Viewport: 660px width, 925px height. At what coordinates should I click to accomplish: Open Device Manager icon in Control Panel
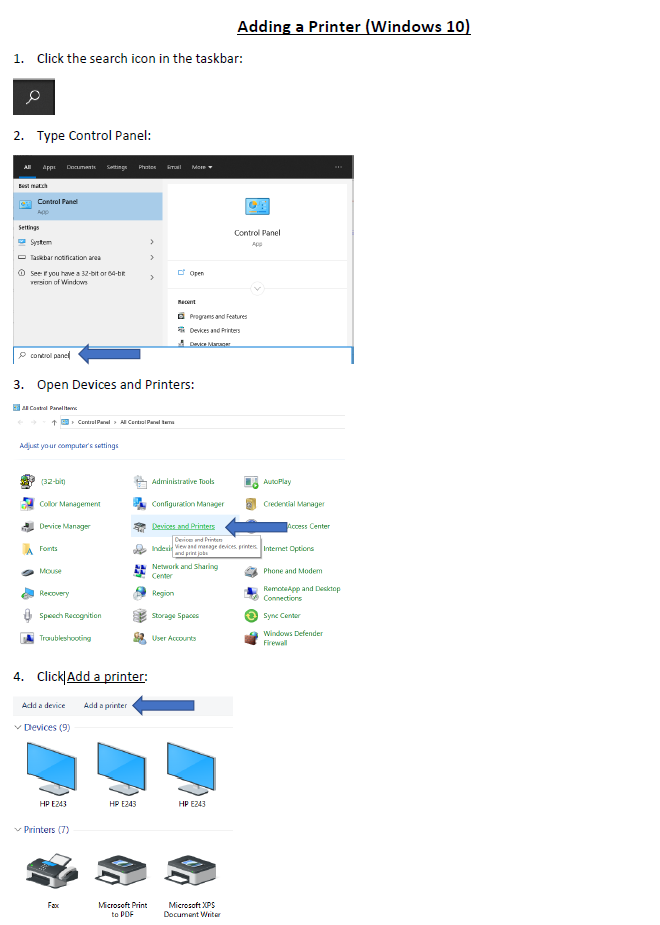(27, 526)
